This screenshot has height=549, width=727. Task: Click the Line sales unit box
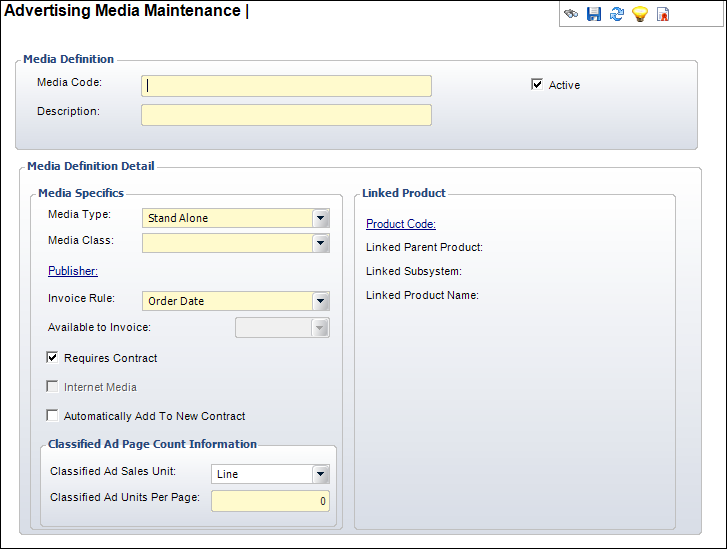[x=260, y=474]
